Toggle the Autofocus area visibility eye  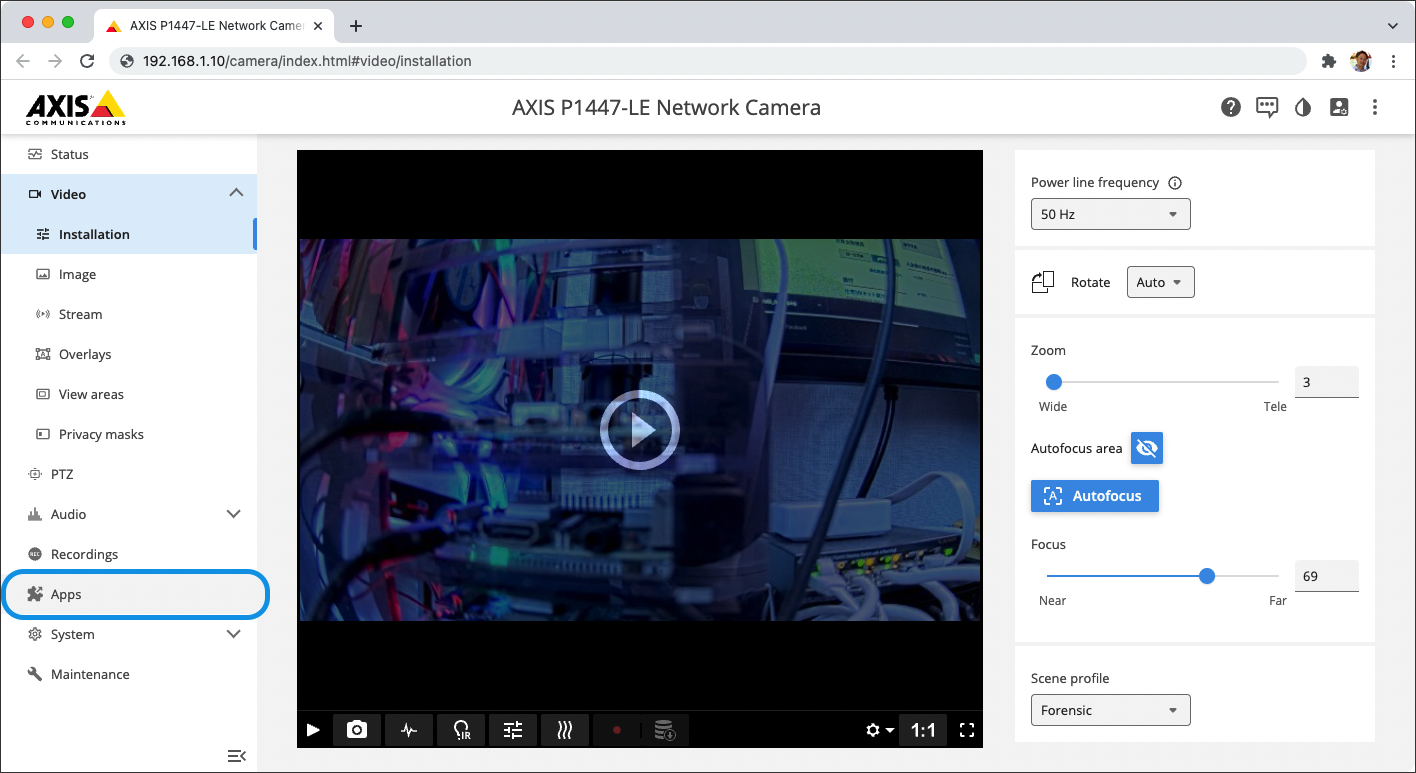coord(1147,448)
